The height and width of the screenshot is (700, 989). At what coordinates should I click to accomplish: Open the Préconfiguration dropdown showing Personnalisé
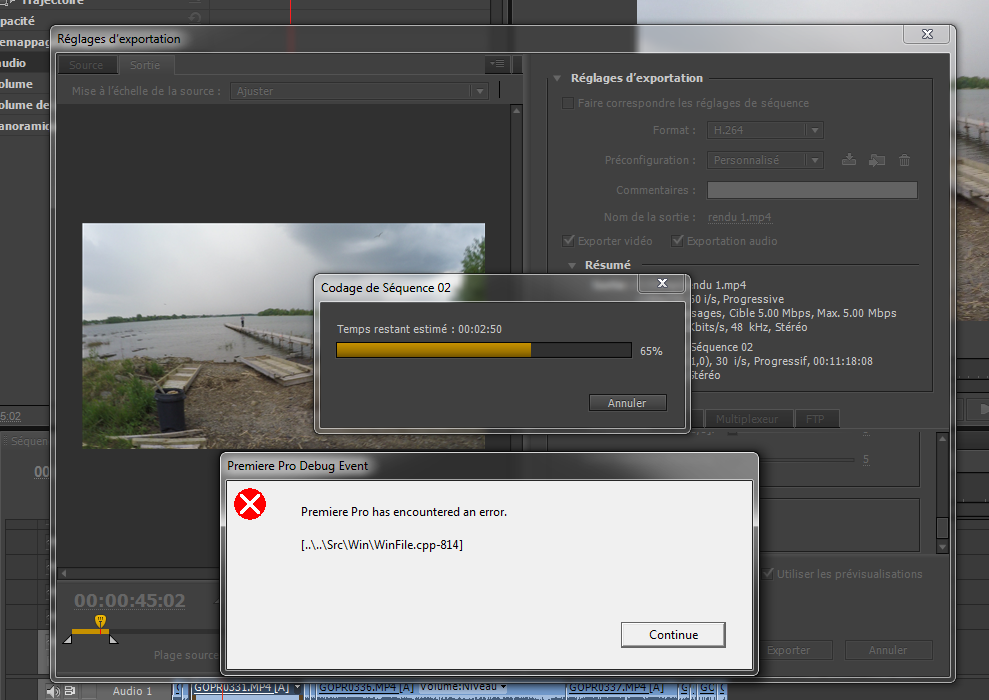pyautogui.click(x=765, y=160)
